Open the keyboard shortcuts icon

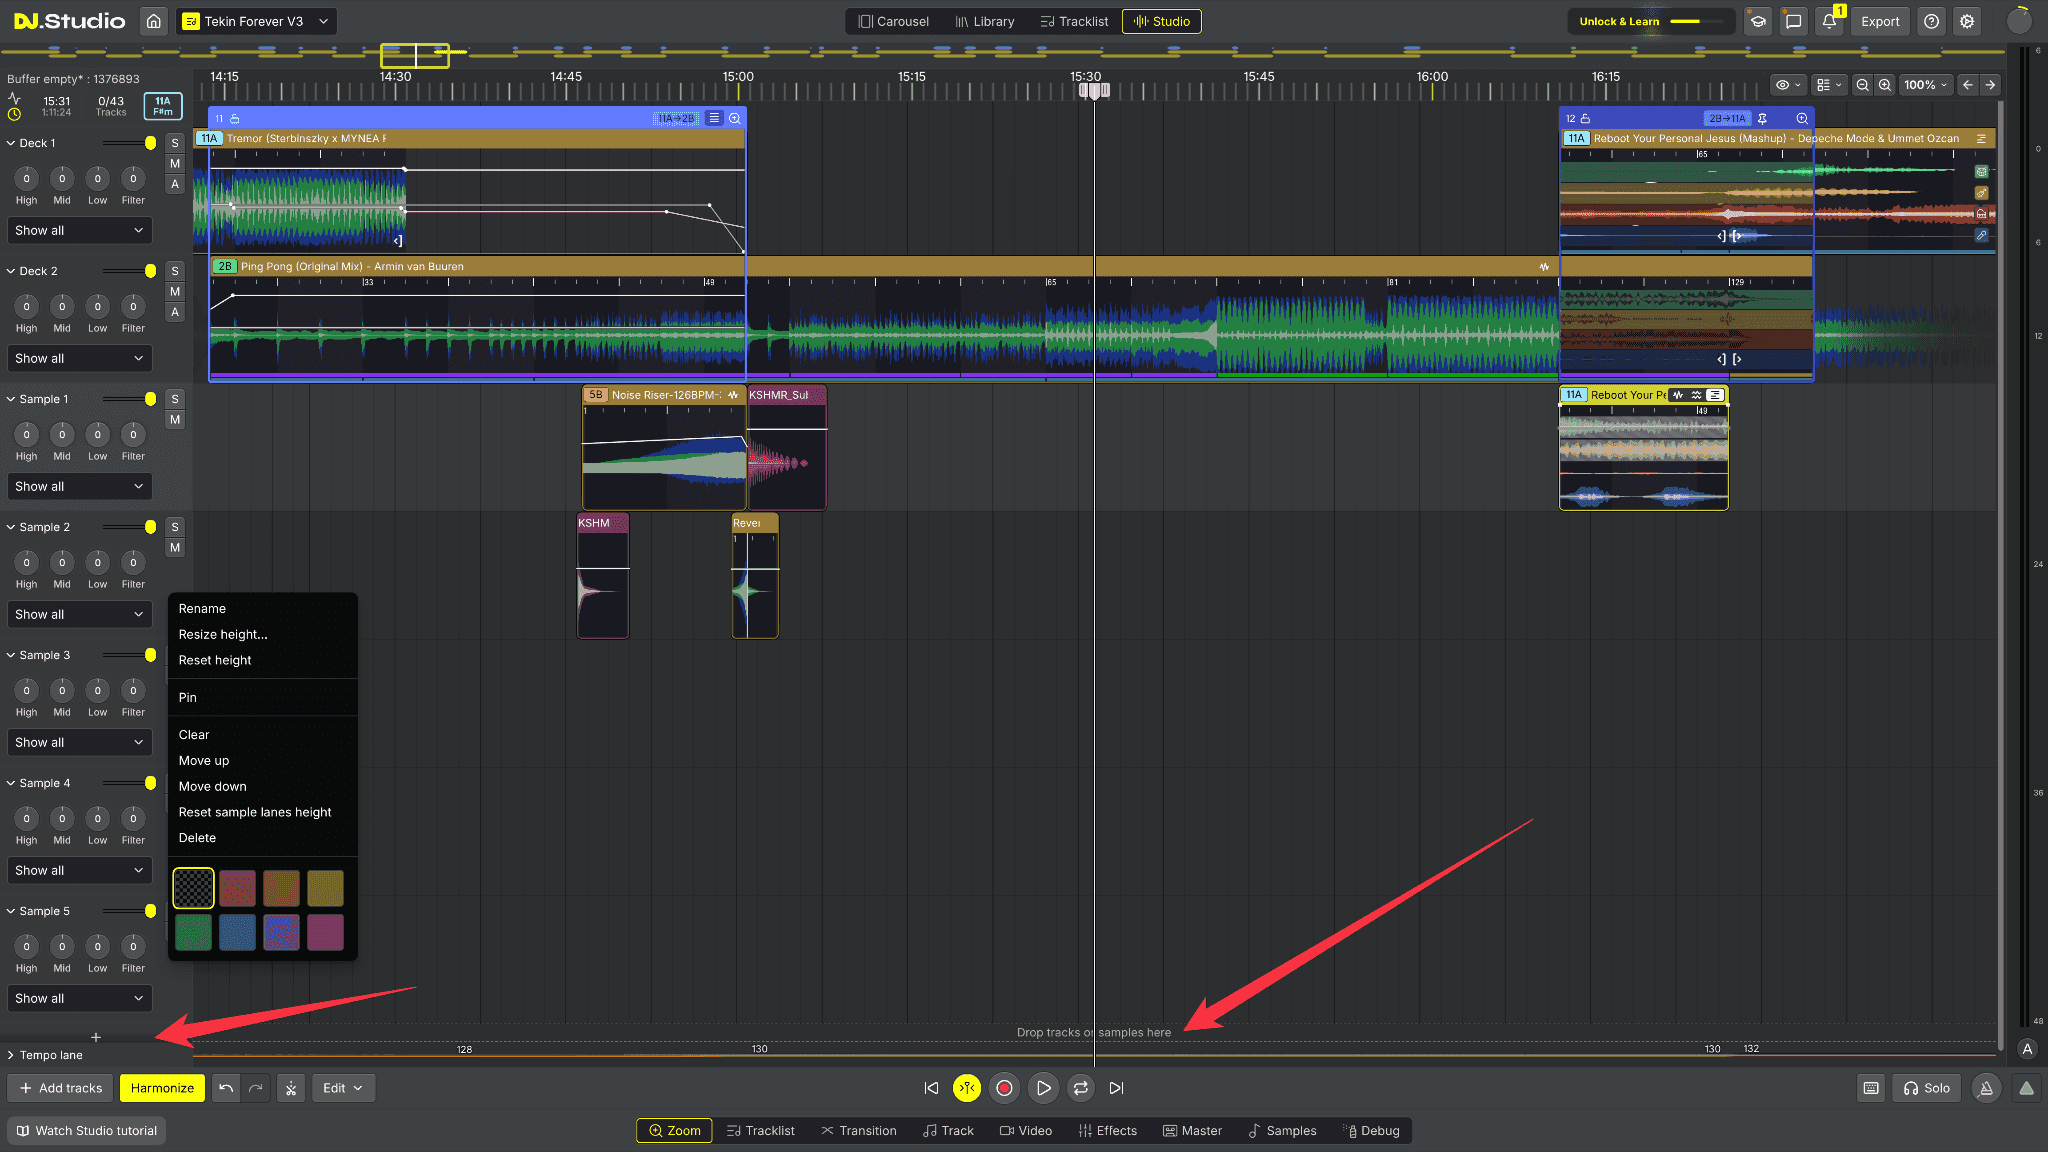pos(1871,1088)
